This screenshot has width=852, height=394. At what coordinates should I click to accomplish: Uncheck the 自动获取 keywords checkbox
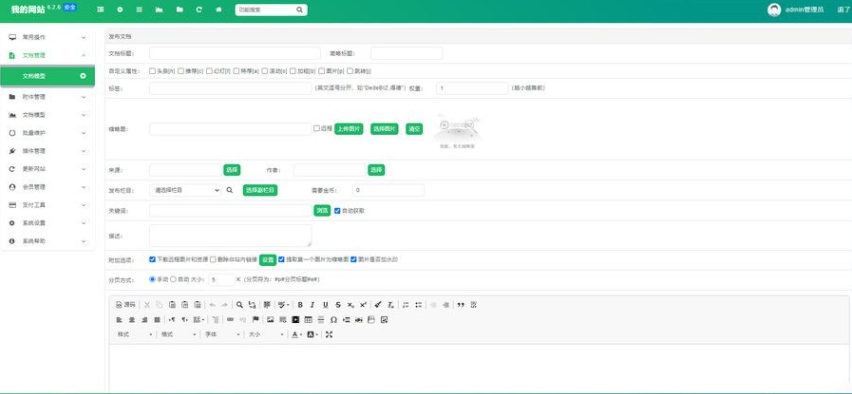pyautogui.click(x=337, y=210)
